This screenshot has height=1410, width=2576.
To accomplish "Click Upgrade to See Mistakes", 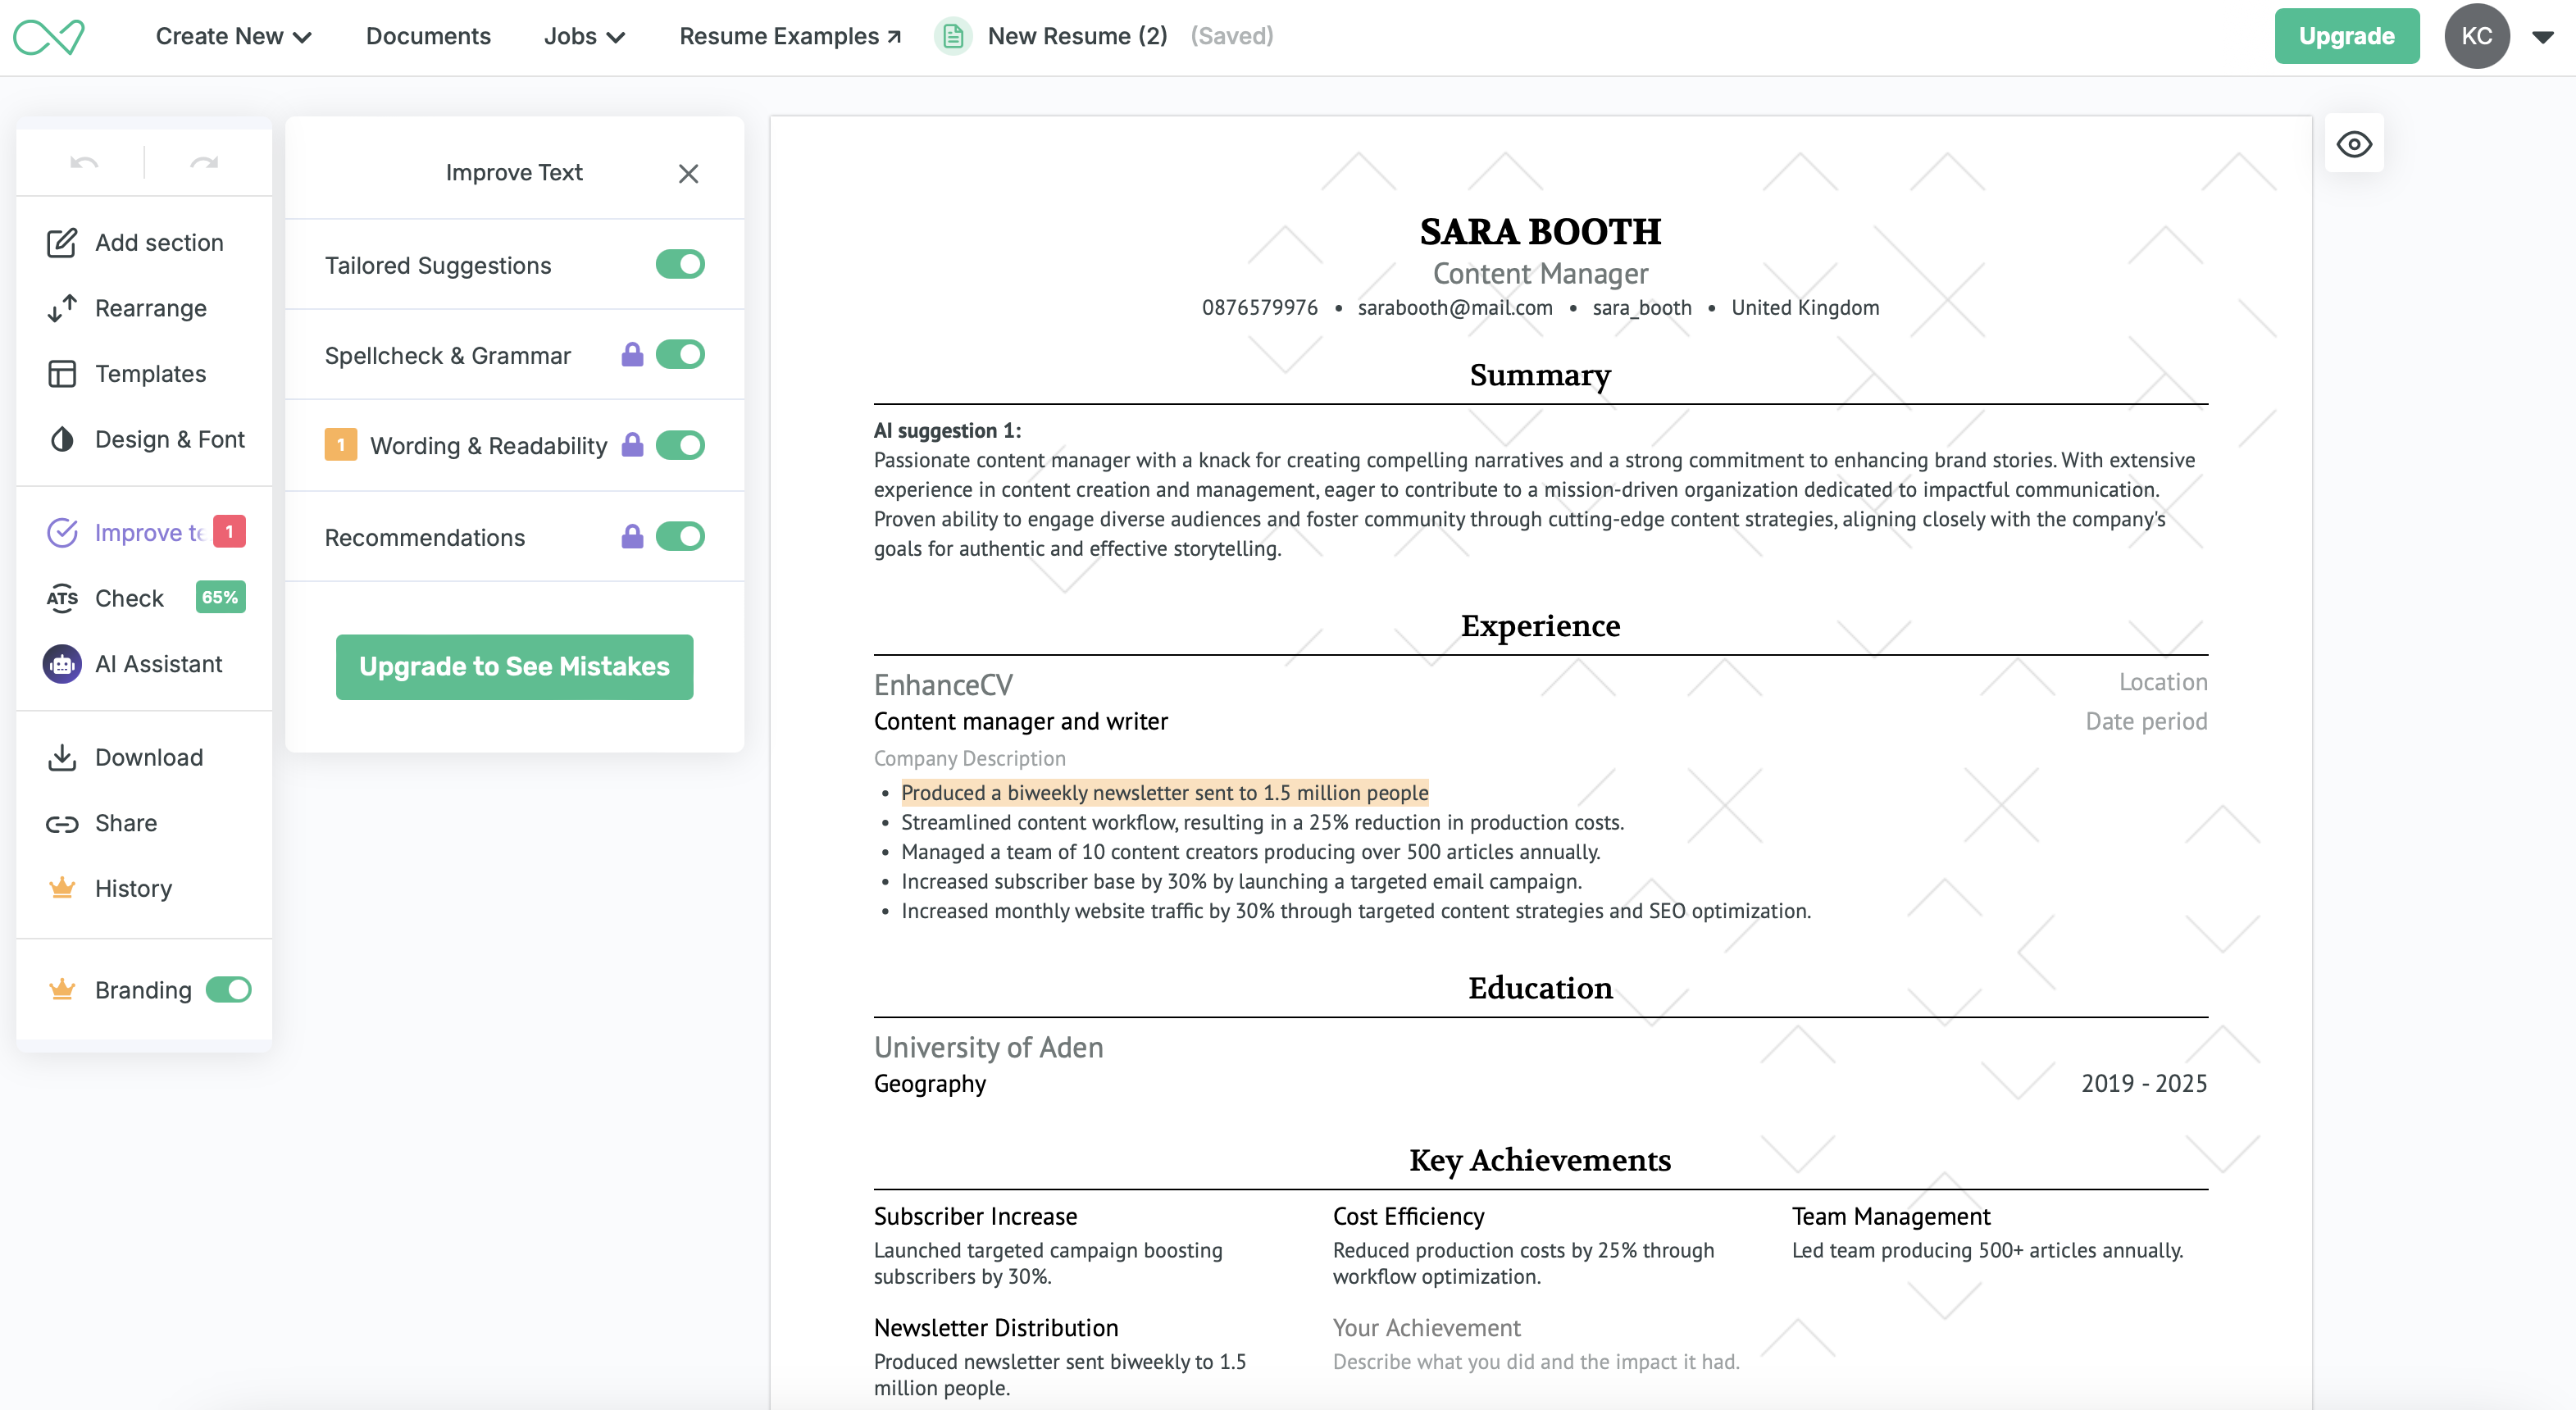I will (x=514, y=666).
